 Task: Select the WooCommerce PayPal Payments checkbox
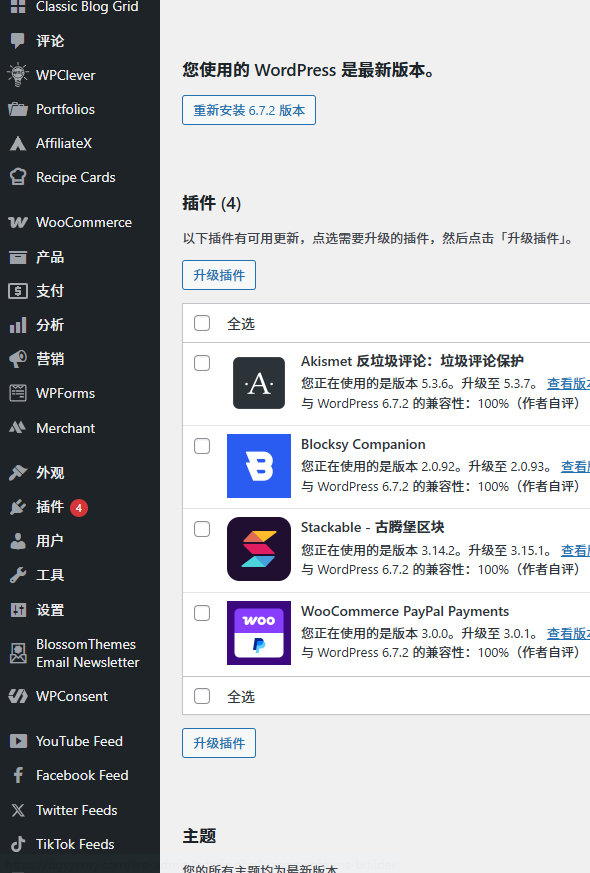click(x=202, y=613)
